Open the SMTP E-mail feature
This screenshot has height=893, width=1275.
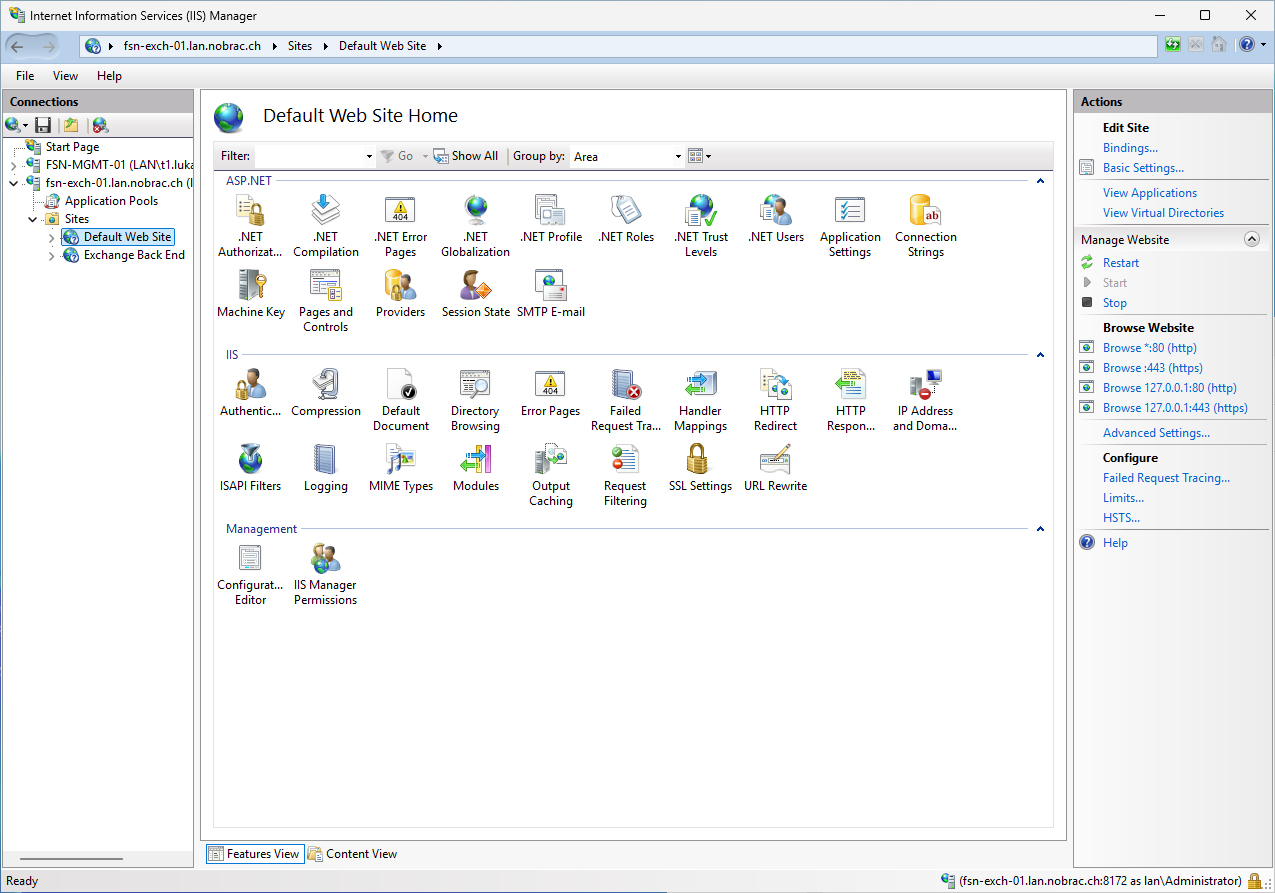(551, 294)
